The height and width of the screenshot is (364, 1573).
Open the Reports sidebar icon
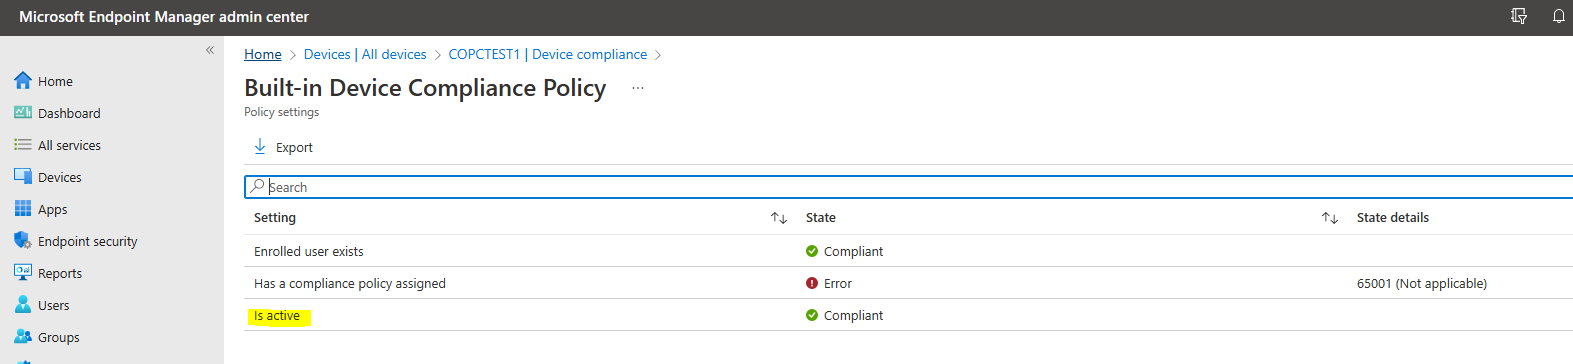[x=22, y=273]
